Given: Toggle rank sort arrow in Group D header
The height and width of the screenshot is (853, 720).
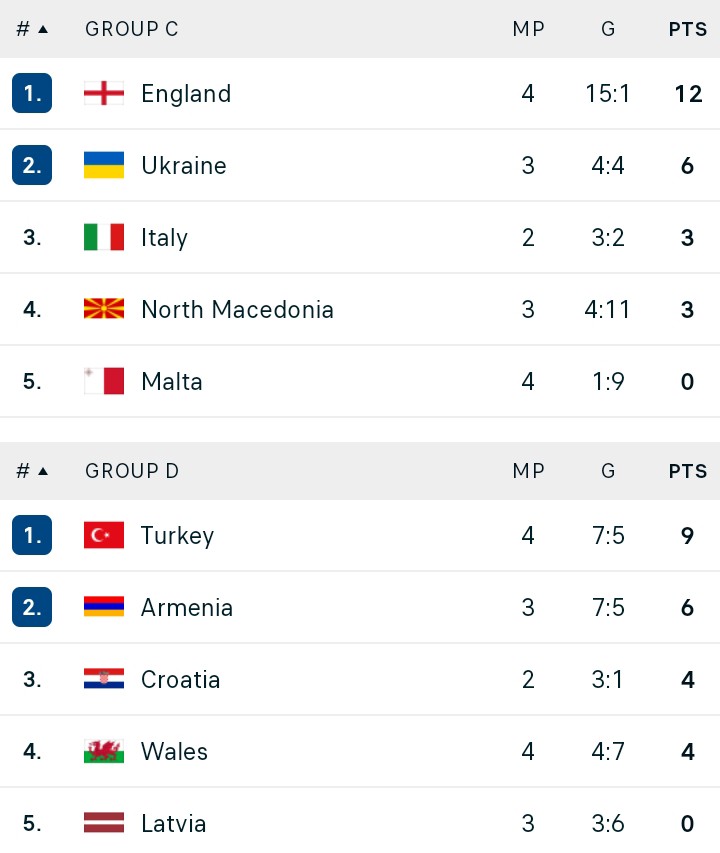Looking at the screenshot, I should coord(43,471).
